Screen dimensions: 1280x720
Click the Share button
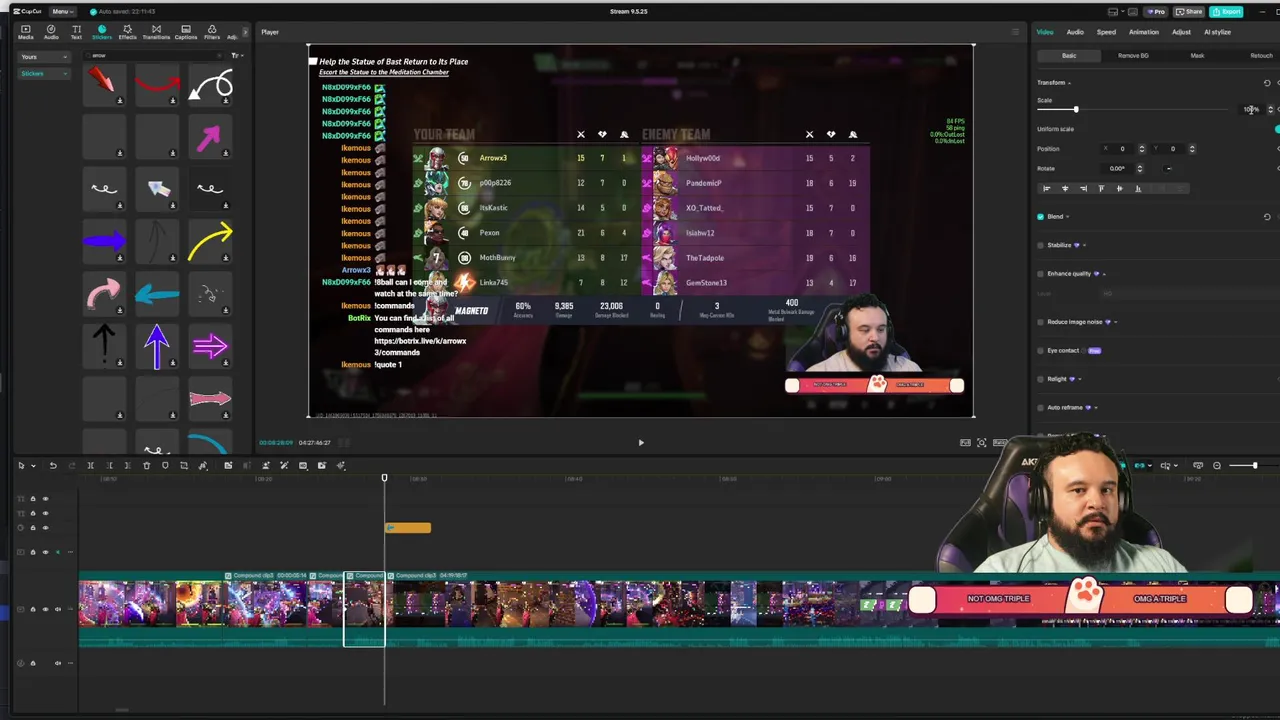tap(1189, 12)
